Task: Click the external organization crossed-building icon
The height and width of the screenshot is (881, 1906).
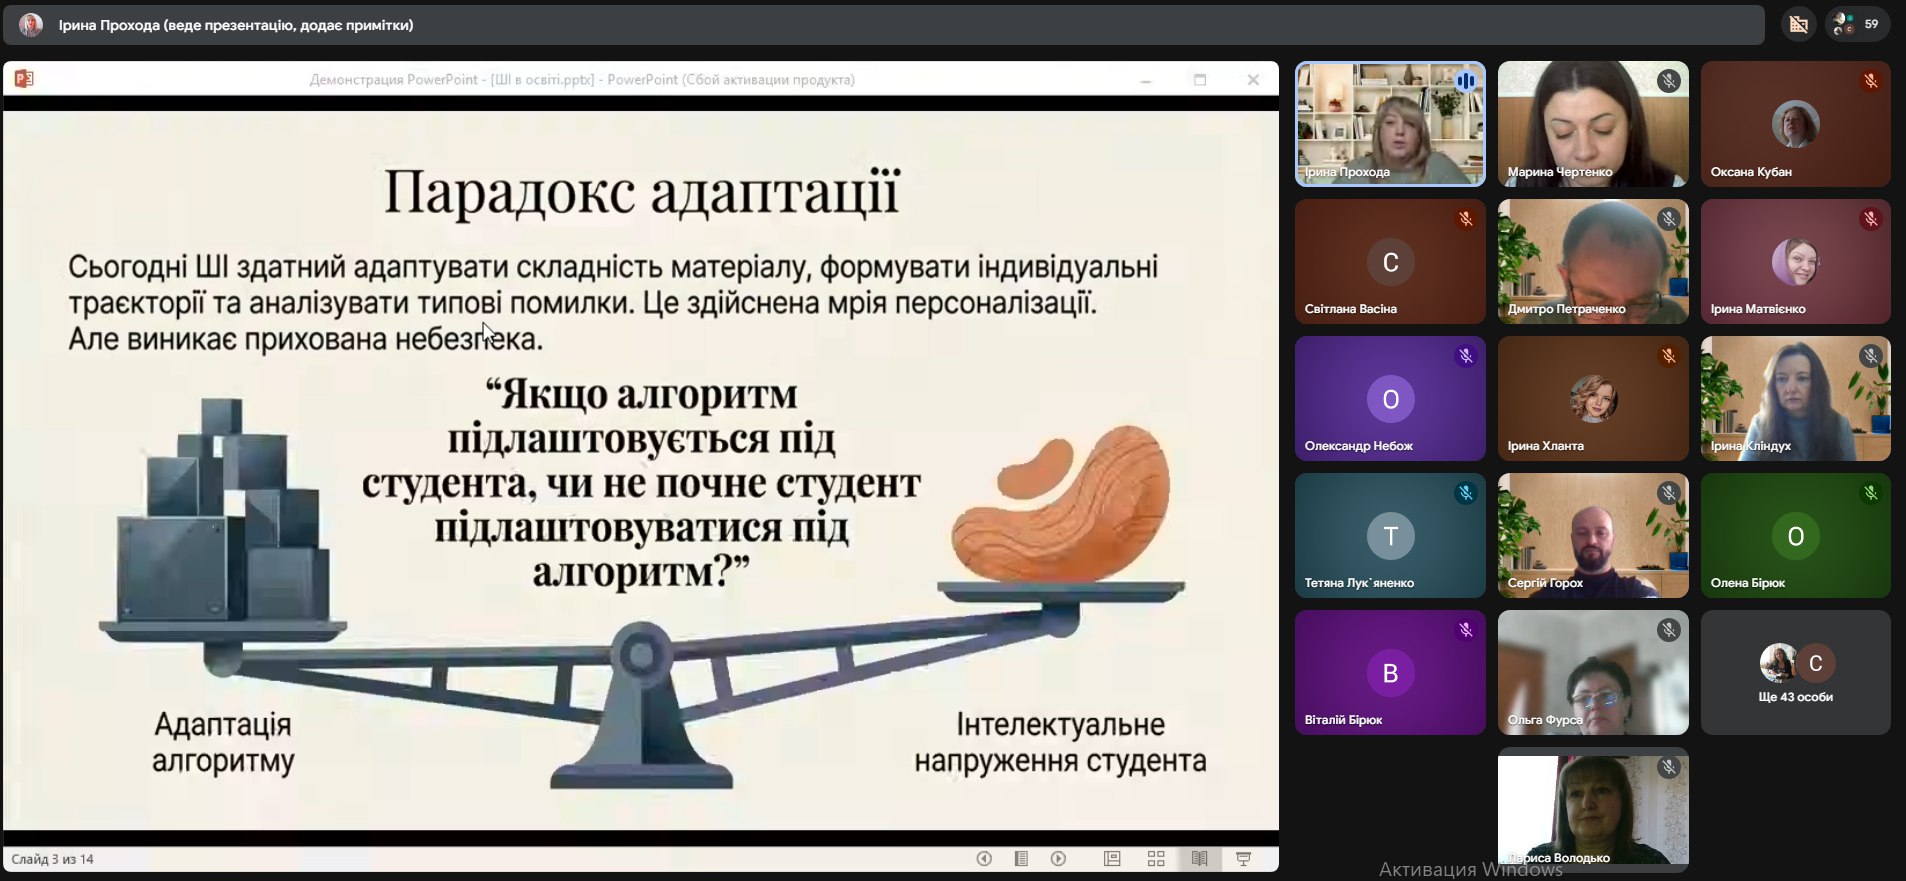Action: (1798, 24)
